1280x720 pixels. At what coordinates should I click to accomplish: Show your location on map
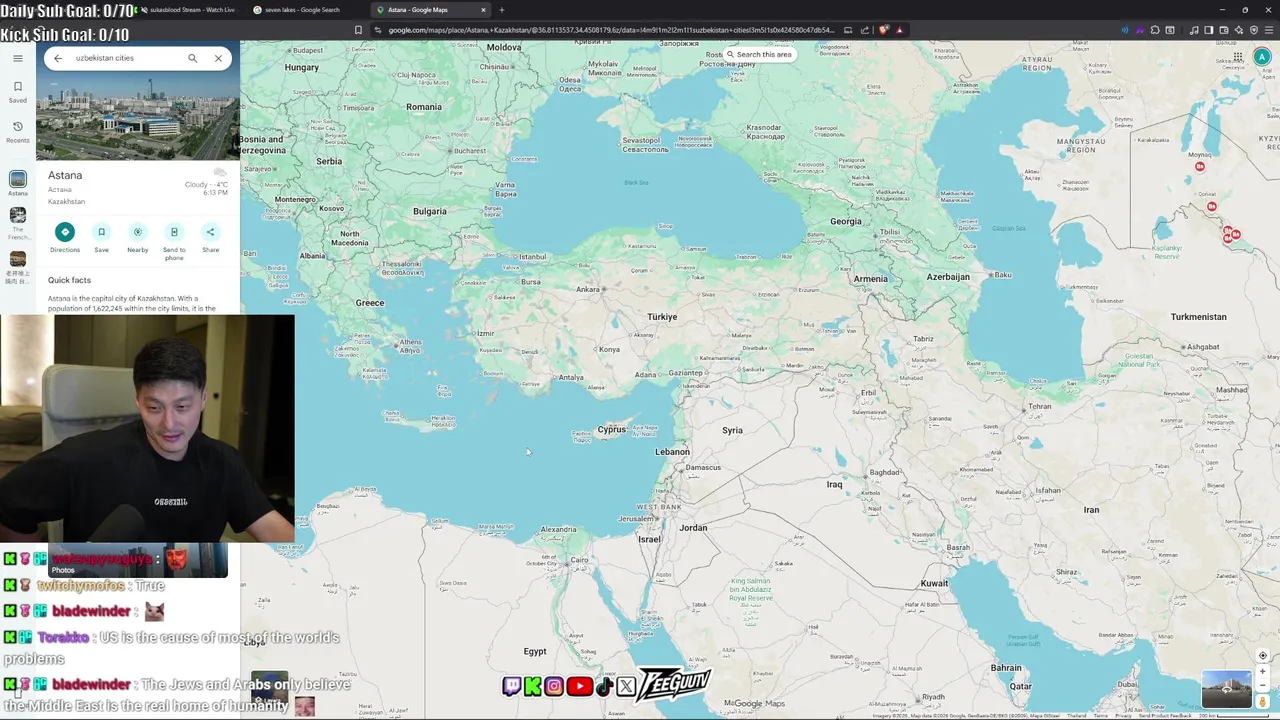pyautogui.click(x=1263, y=655)
